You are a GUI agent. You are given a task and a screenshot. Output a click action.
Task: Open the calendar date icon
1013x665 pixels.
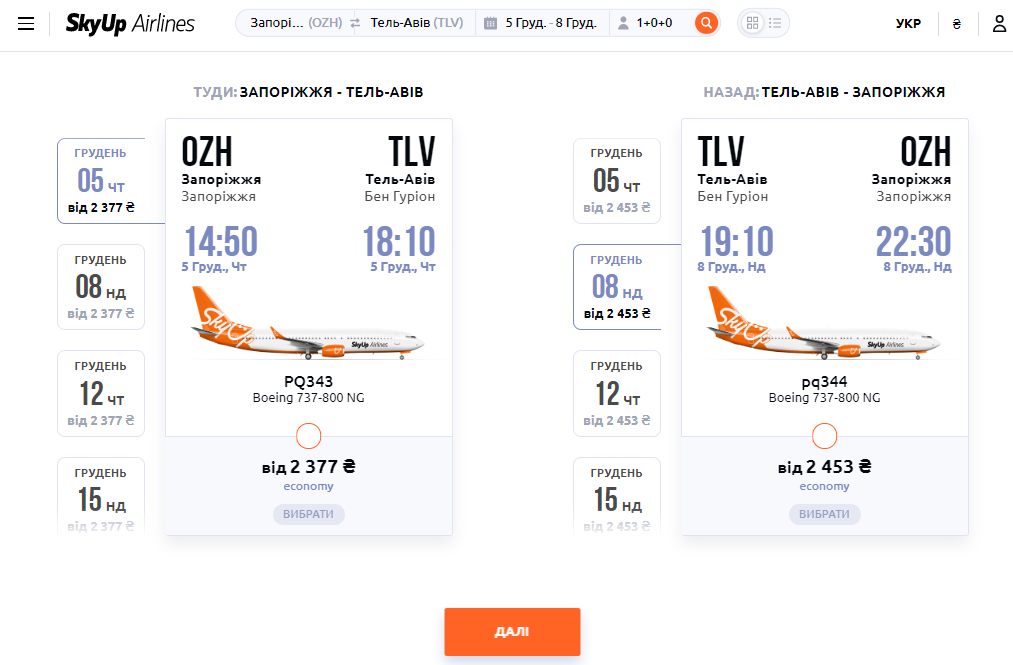[490, 23]
